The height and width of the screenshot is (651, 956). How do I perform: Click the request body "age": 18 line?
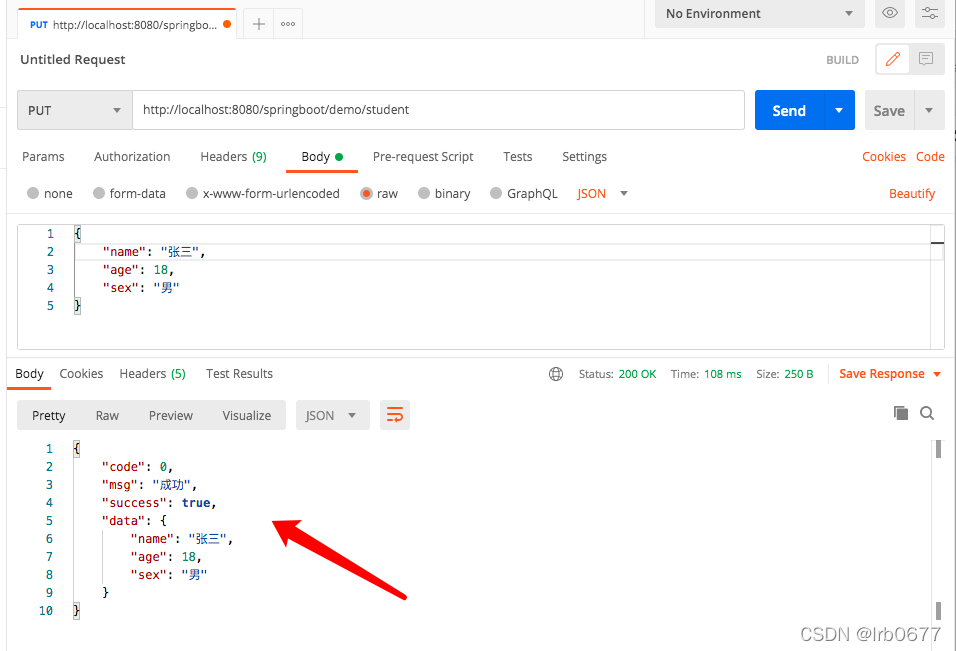coord(138,269)
